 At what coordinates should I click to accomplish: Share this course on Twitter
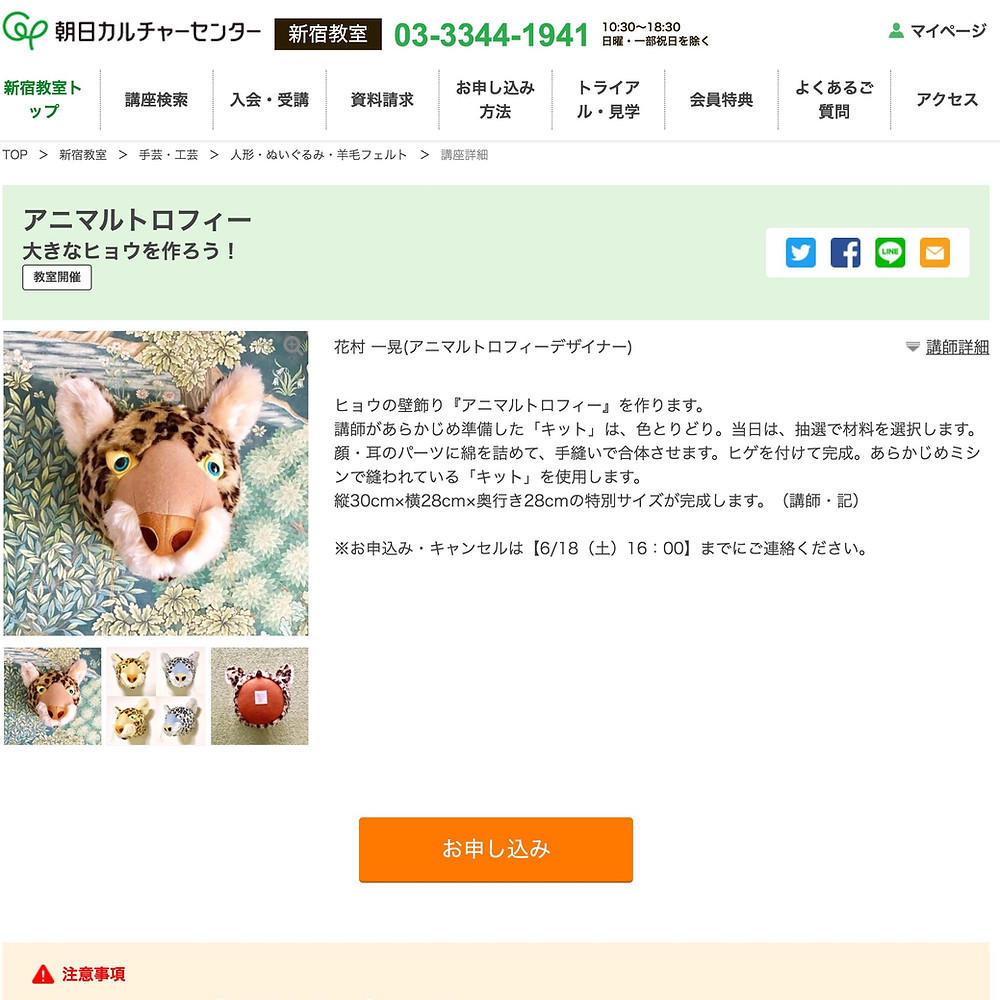tap(800, 253)
